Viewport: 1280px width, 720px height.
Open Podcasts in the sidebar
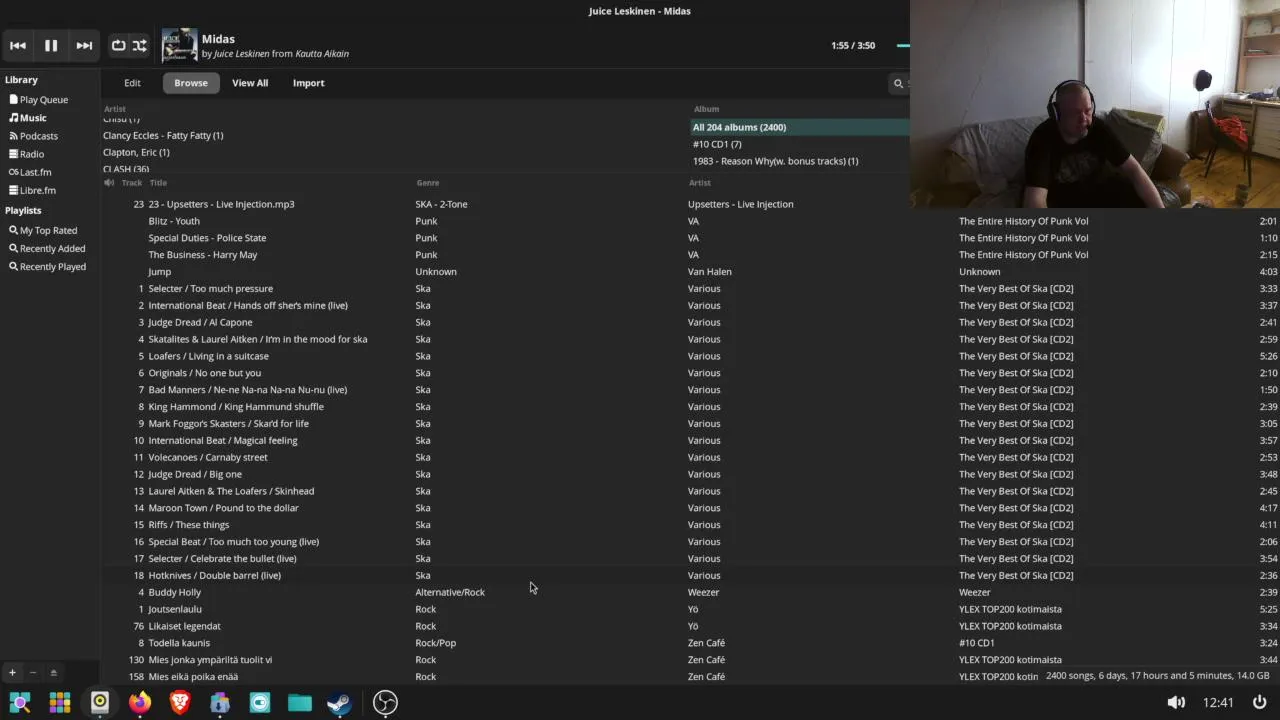click(39, 136)
